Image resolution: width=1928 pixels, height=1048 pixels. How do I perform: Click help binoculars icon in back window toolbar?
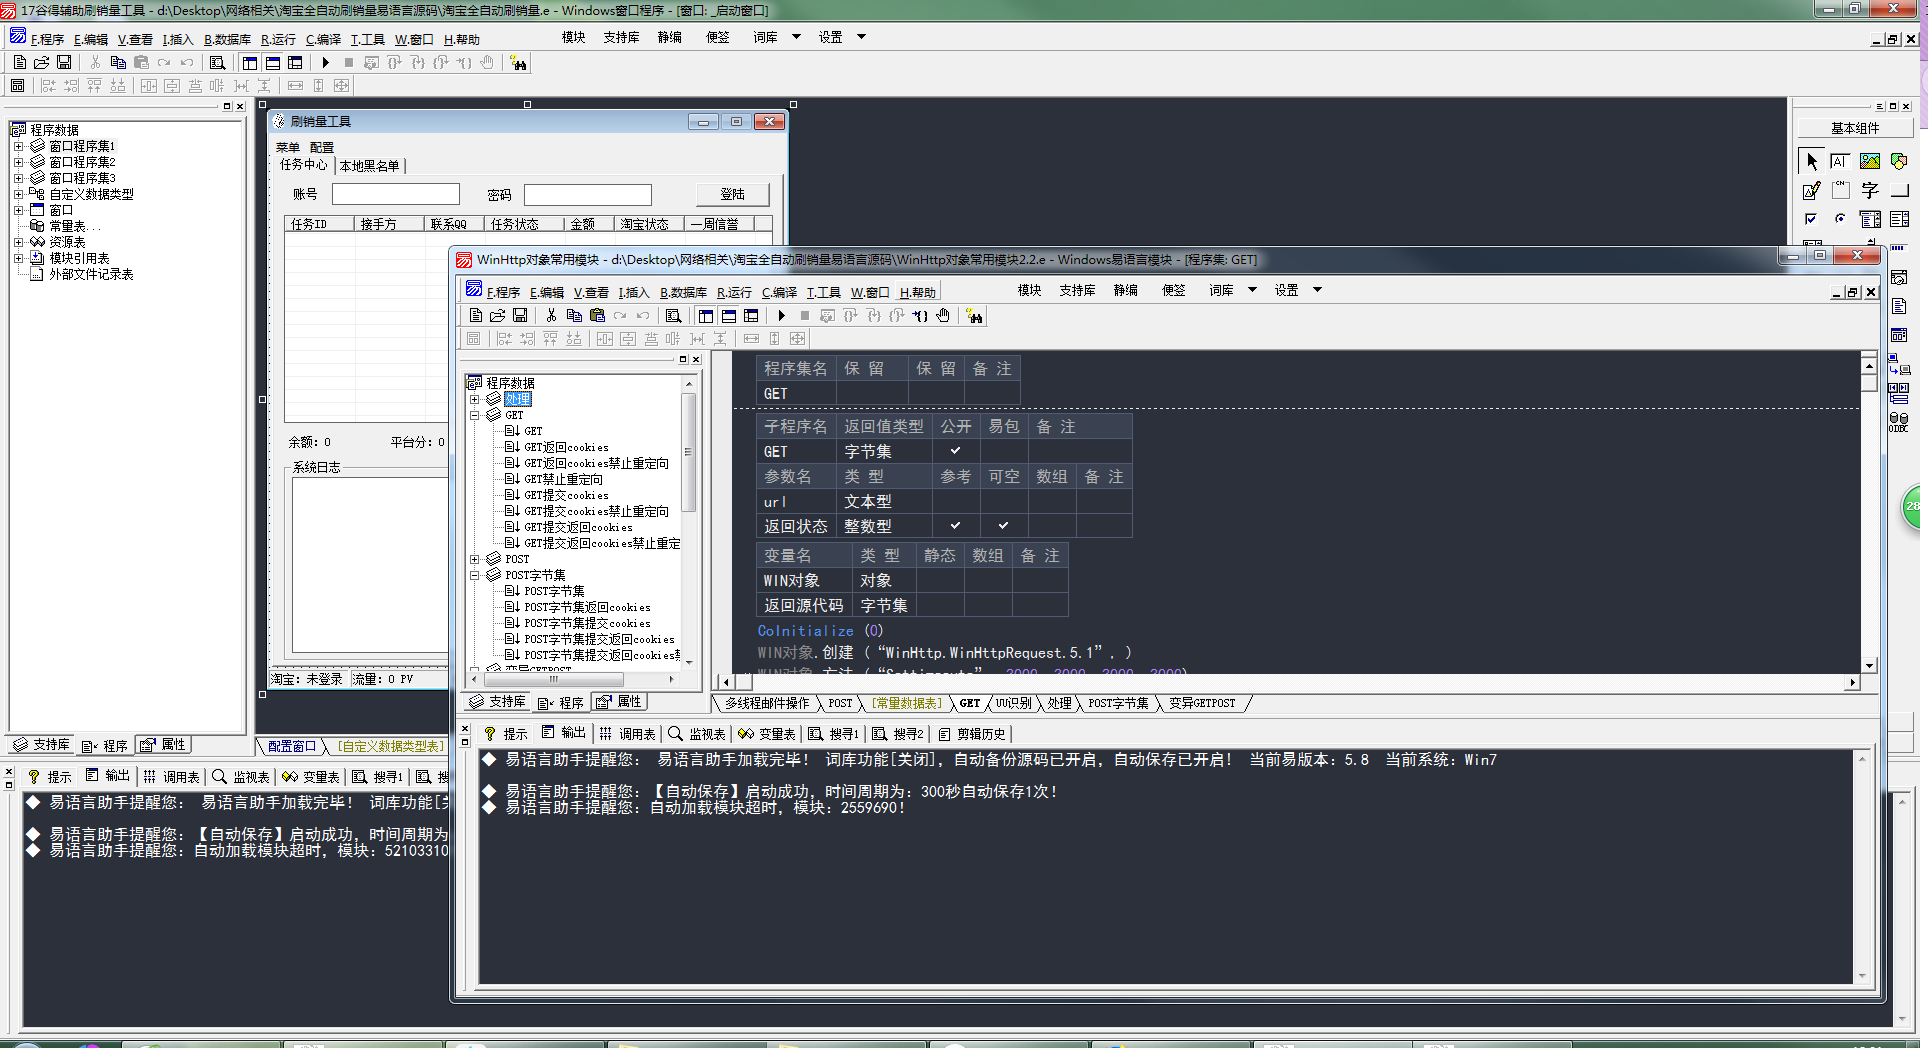click(x=518, y=63)
